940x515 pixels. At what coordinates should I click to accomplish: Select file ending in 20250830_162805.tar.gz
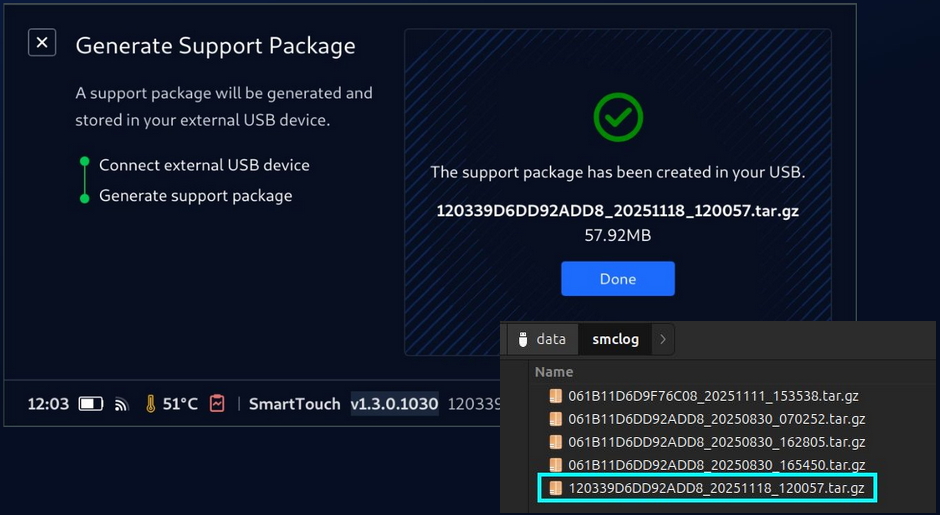tap(716, 442)
